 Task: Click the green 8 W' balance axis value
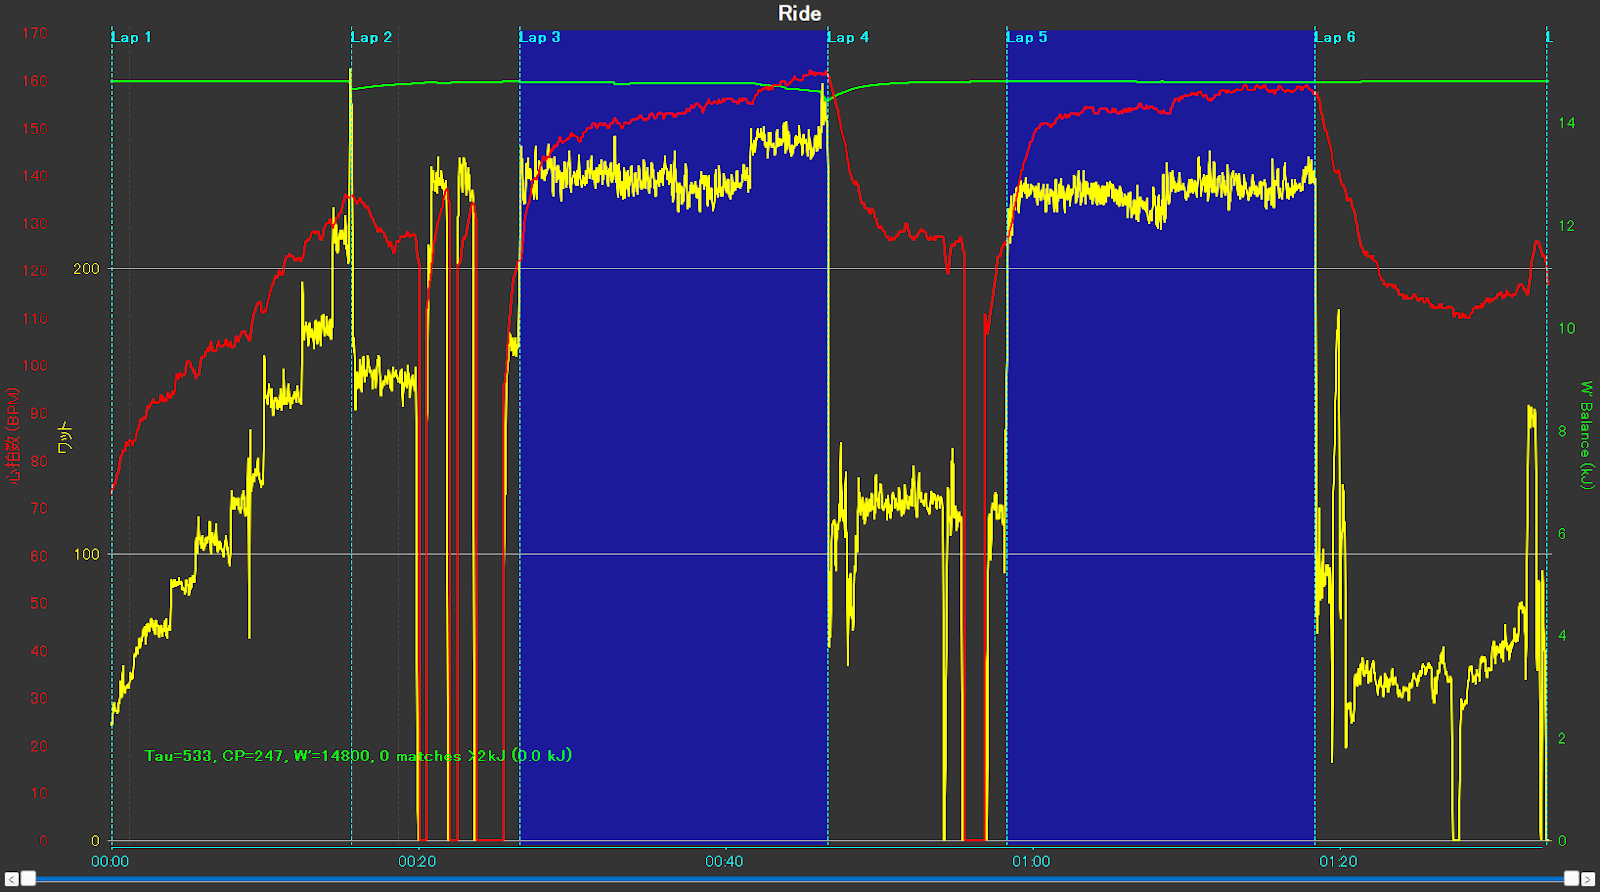[1563, 431]
